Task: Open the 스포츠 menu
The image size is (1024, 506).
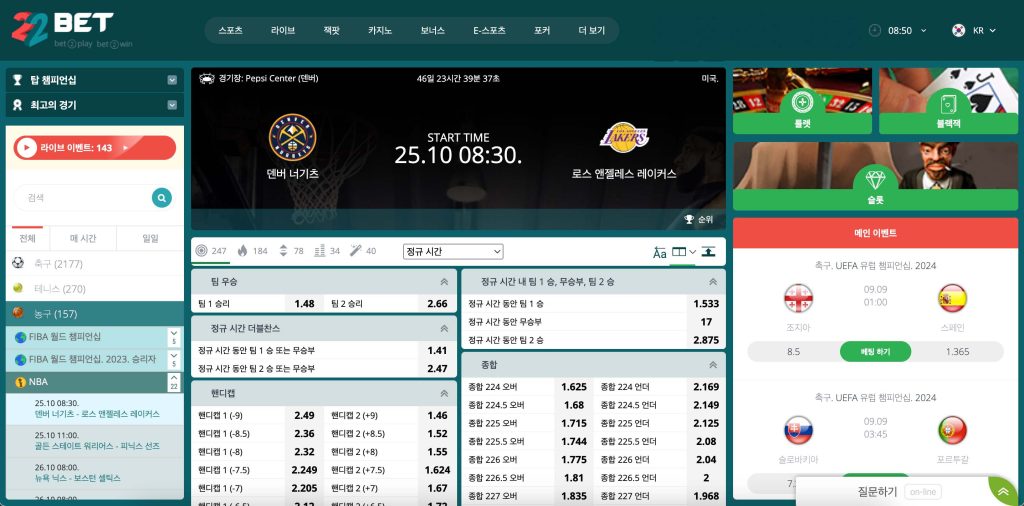Action: point(231,30)
